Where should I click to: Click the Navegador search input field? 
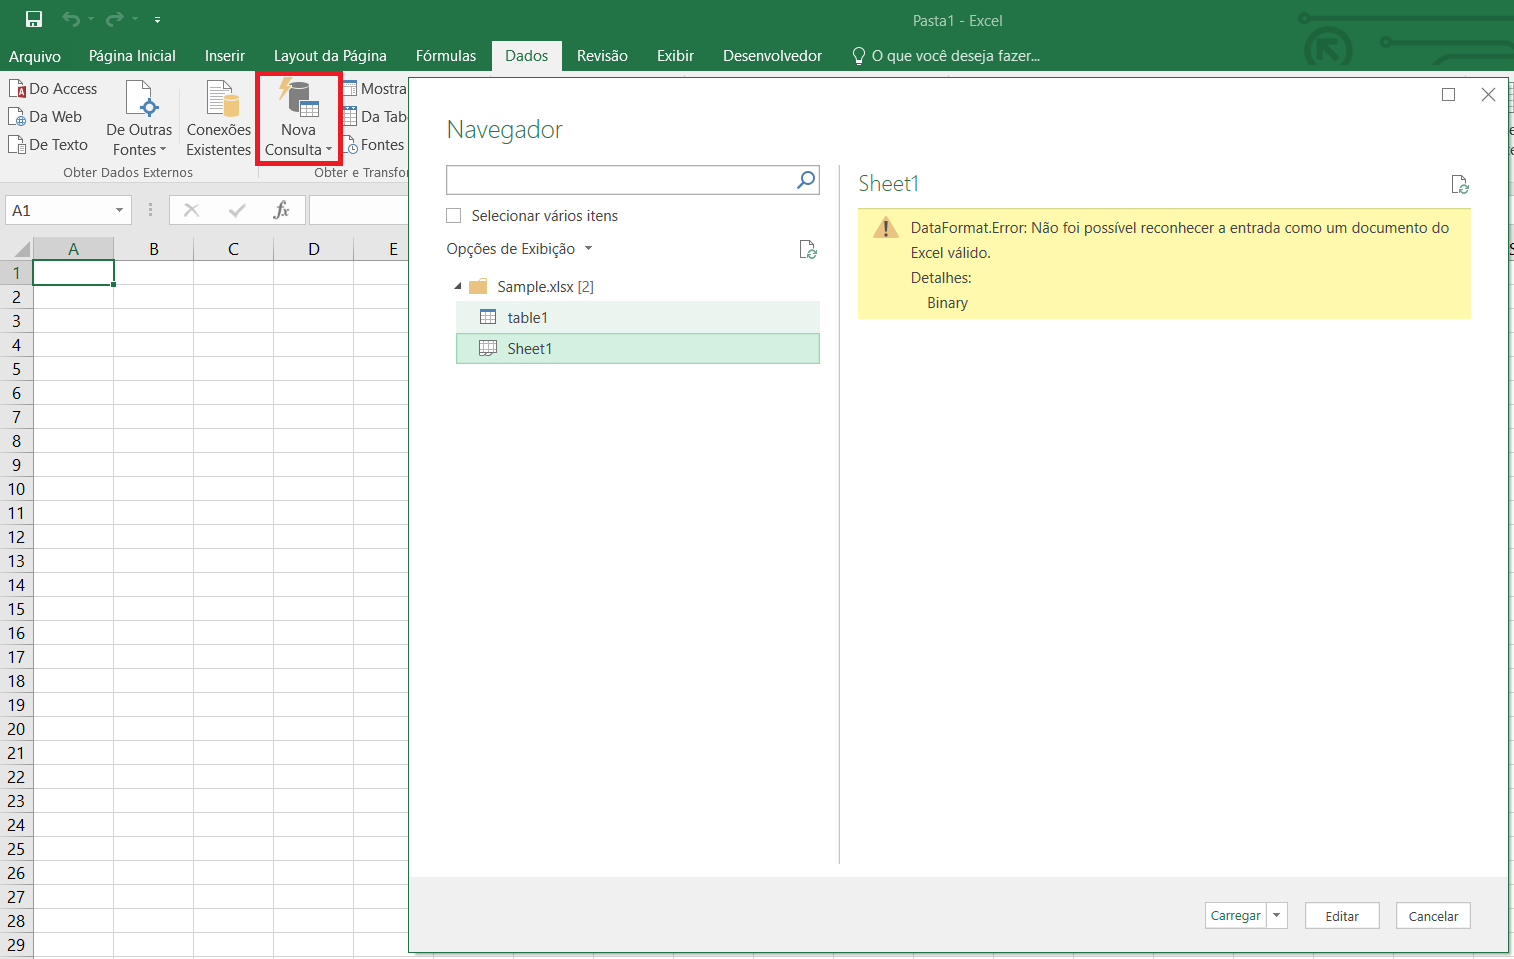(620, 180)
